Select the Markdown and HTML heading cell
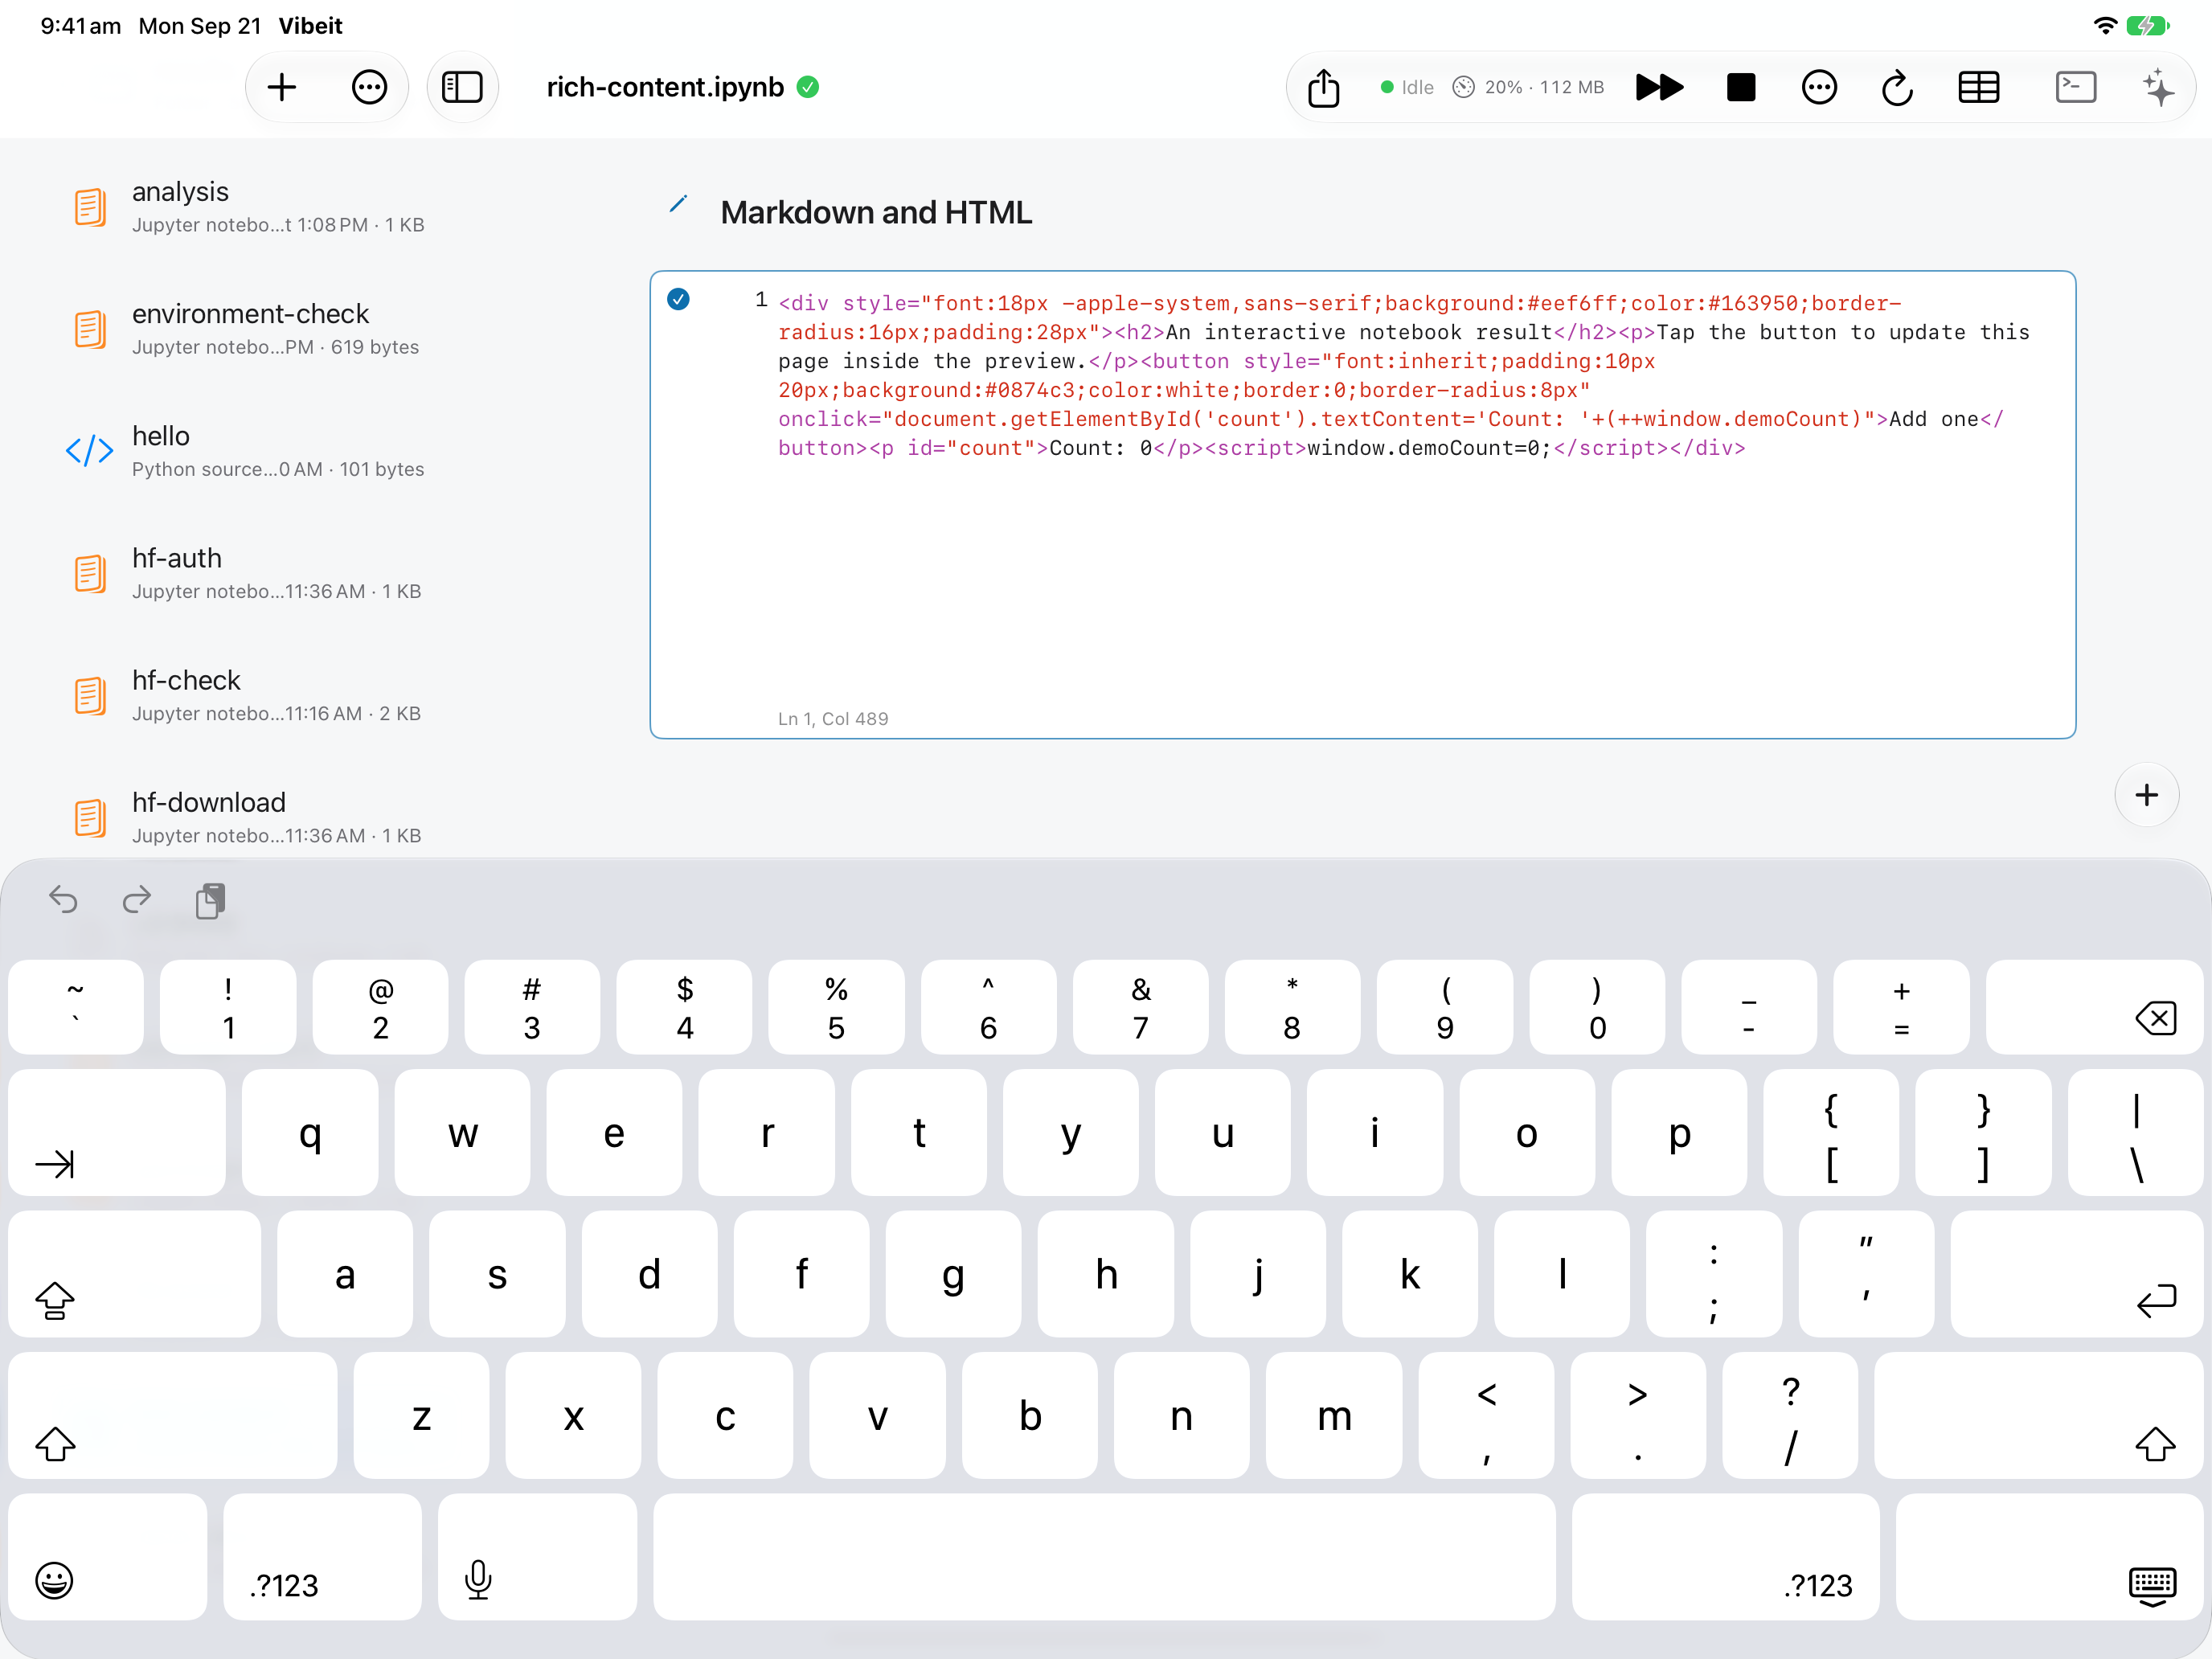This screenshot has height=1659, width=2212. pos(876,213)
